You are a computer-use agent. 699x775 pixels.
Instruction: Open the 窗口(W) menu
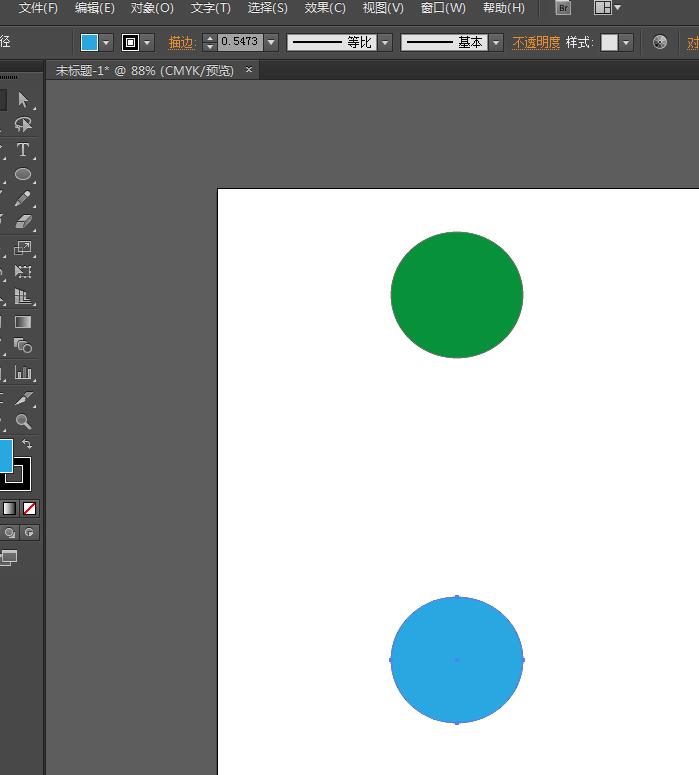coord(443,8)
